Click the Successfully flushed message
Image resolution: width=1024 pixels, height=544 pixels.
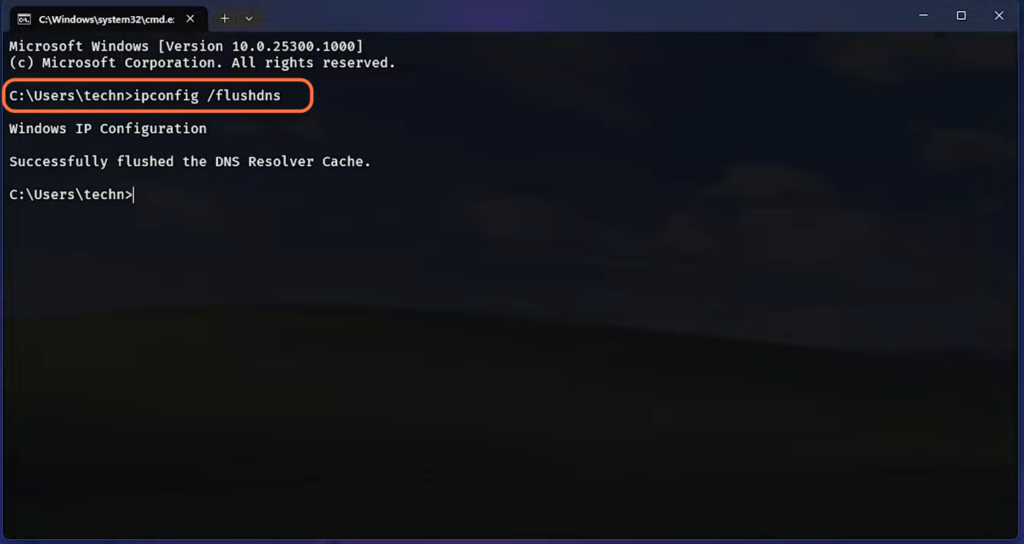click(x=190, y=161)
